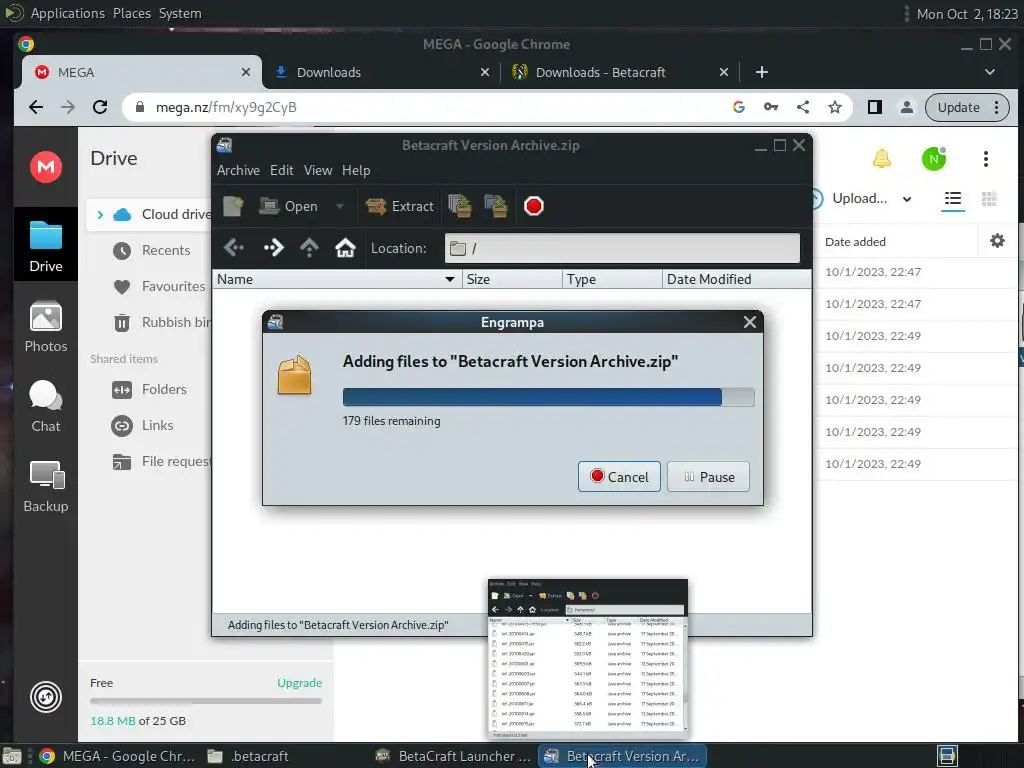Switch to the Downloads tab in Chrome
Screen dimensions: 1024x768
click(382, 72)
